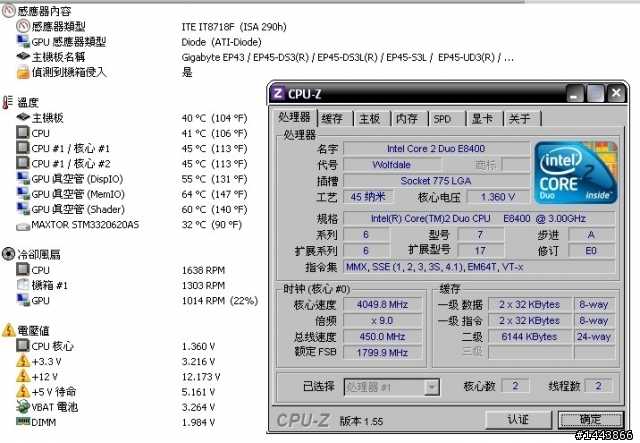Click the DIMM memory module icon
This screenshot has width=640, height=443.
[x=23, y=421]
